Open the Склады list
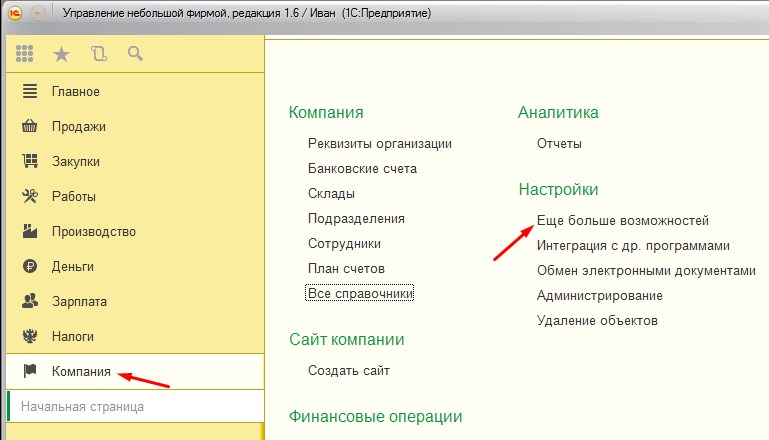 coord(331,194)
